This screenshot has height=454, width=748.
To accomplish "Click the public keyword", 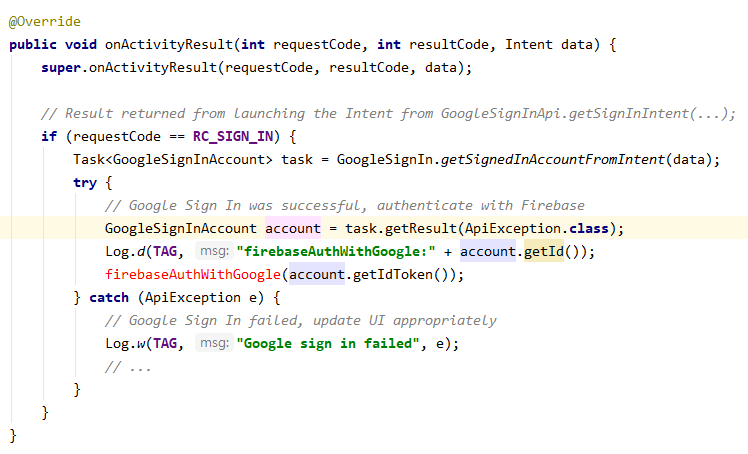I will point(33,45).
